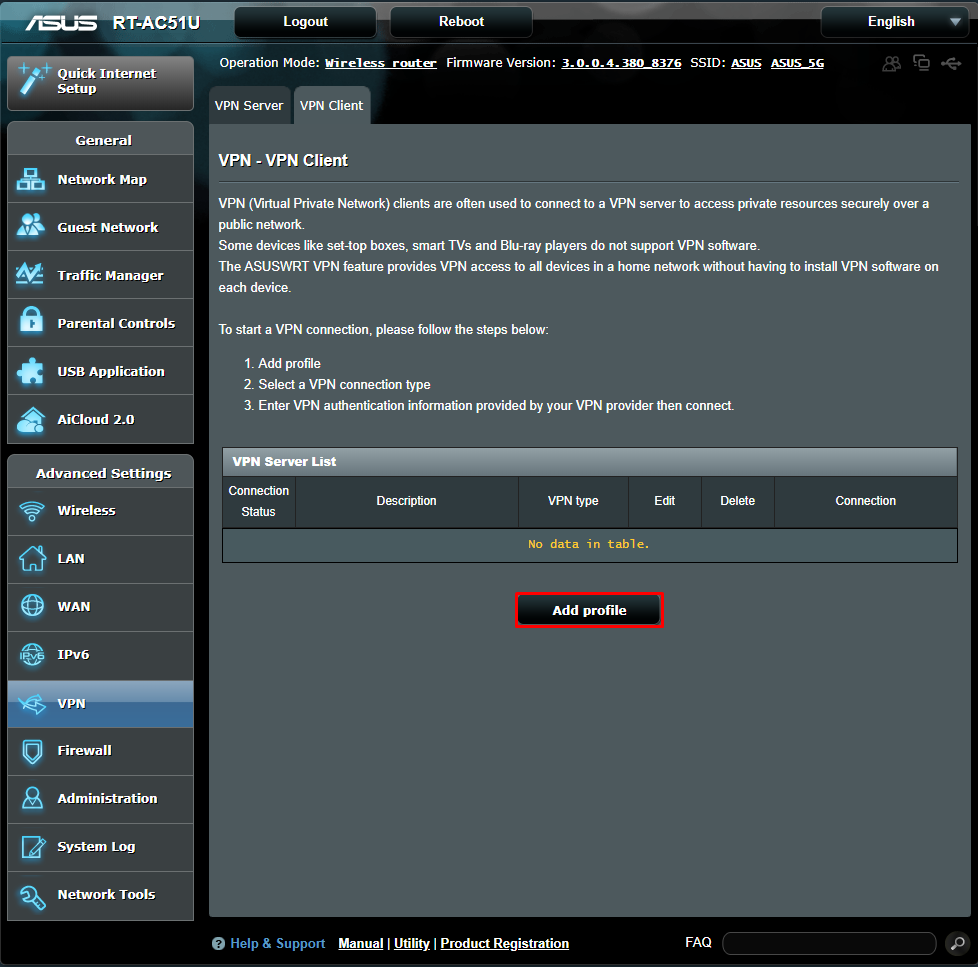Open the firmware version link
Viewport: 978px width, 967px height.
(621, 63)
